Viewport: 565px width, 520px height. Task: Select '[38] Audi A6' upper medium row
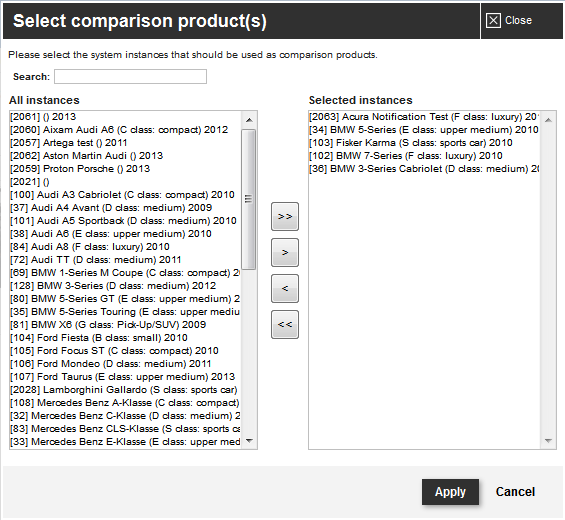tap(125, 234)
